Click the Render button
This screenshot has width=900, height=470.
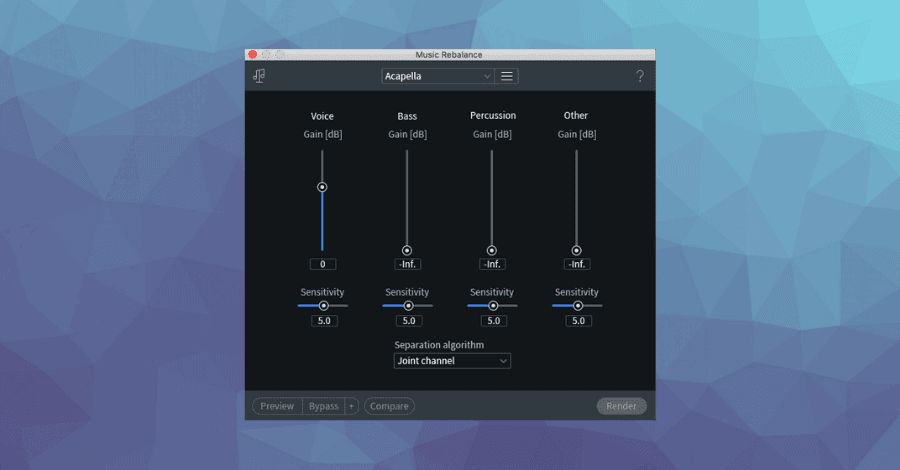(x=622, y=406)
